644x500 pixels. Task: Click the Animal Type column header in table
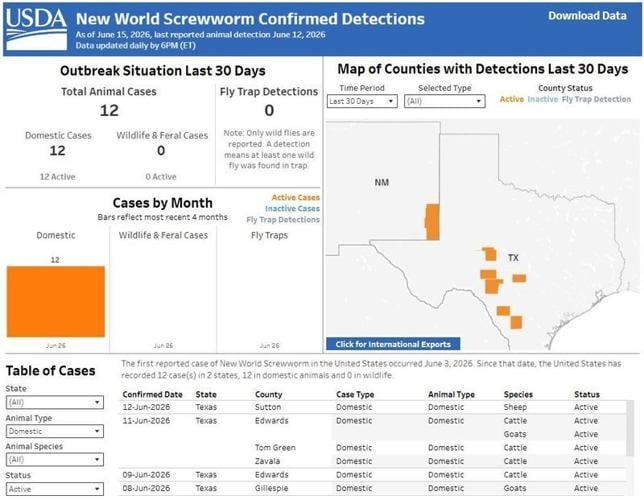(451, 394)
